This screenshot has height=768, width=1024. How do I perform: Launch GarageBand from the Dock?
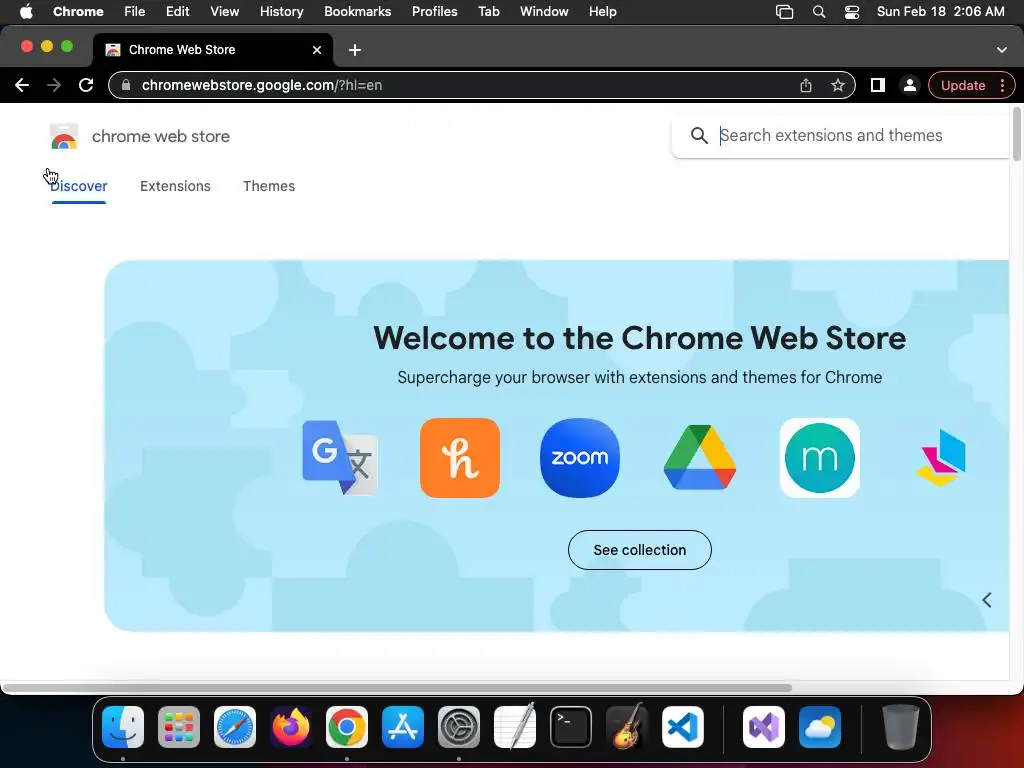coord(627,726)
